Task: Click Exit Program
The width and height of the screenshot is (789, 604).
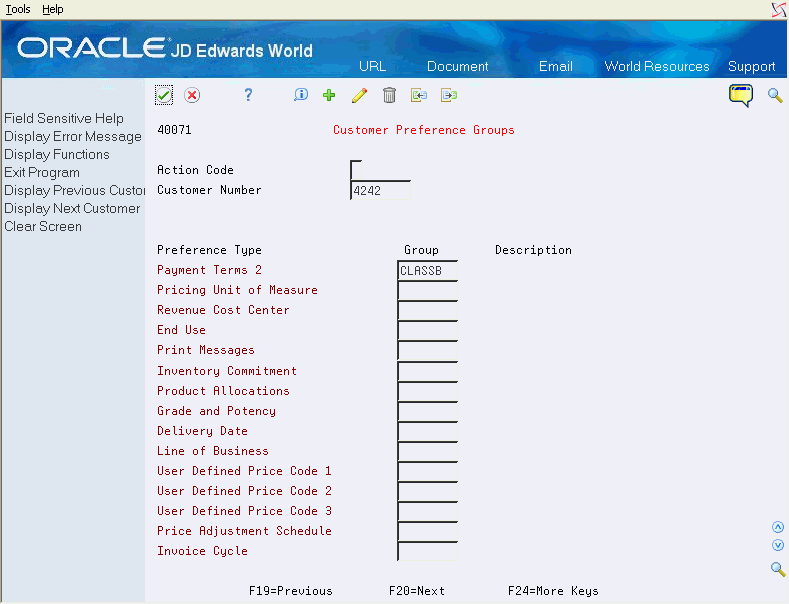Action: (x=42, y=173)
